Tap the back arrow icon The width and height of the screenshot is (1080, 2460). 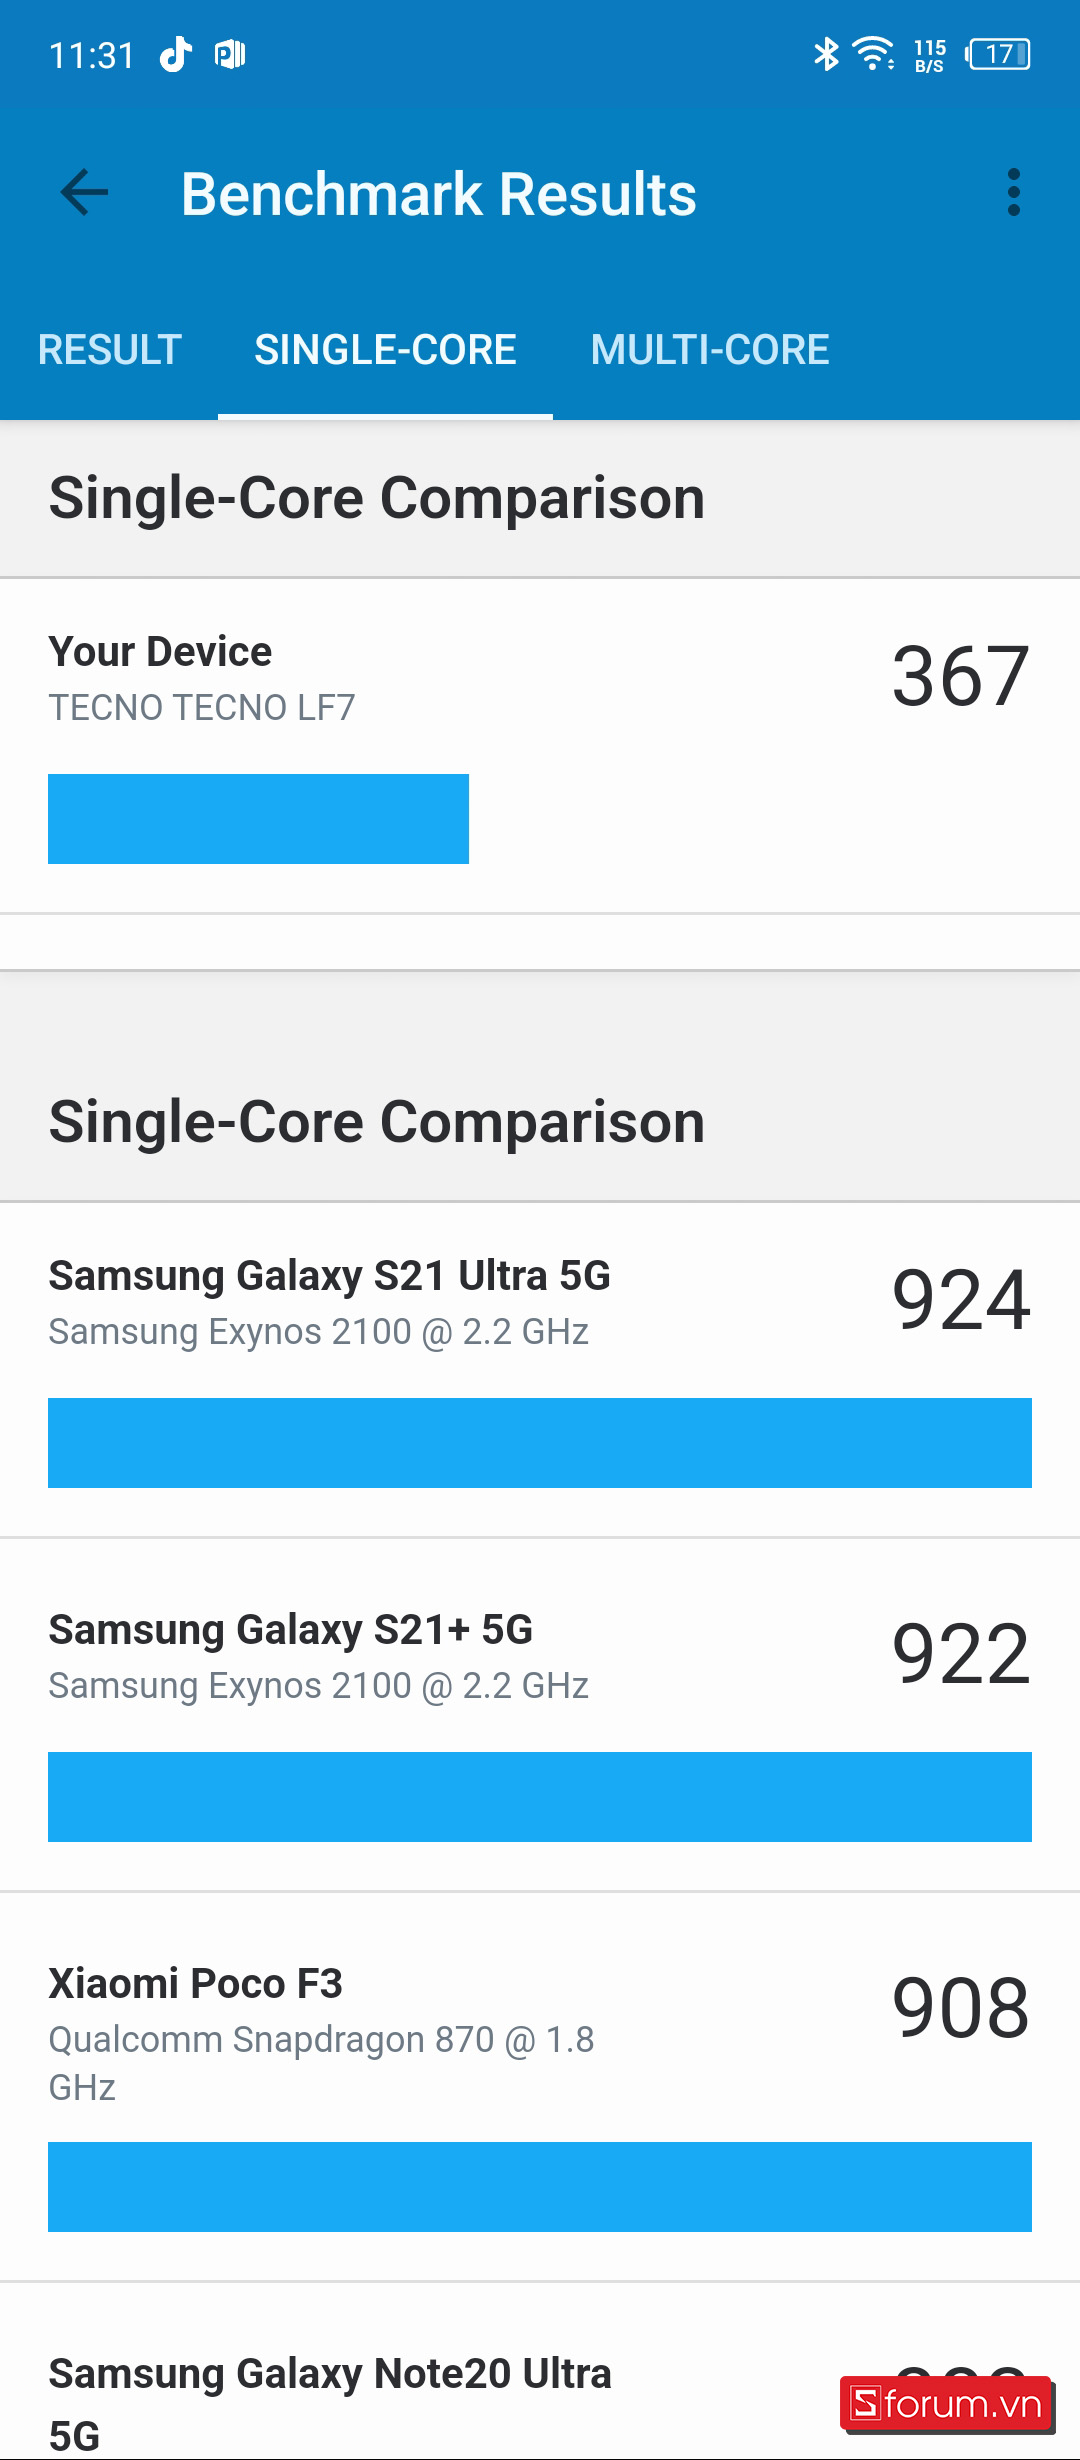click(84, 193)
